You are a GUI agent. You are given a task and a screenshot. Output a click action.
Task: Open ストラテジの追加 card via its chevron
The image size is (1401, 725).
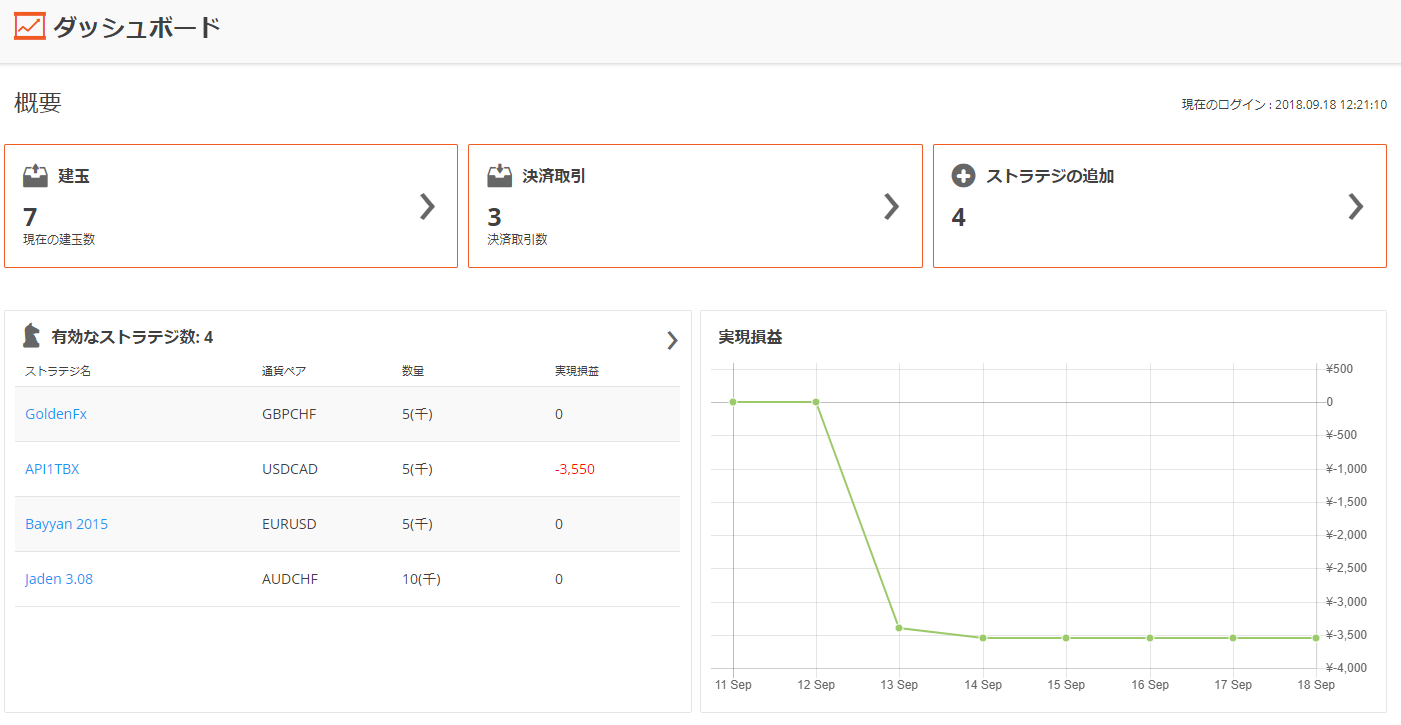pos(1356,206)
